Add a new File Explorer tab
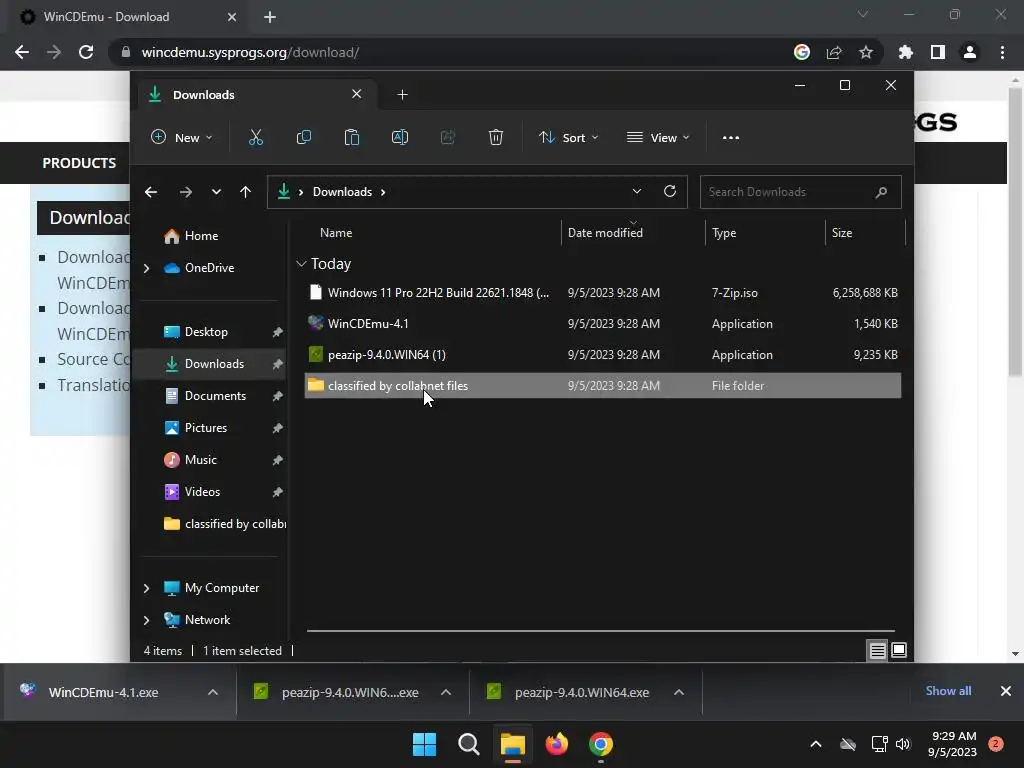The image size is (1024, 768). 402,95
